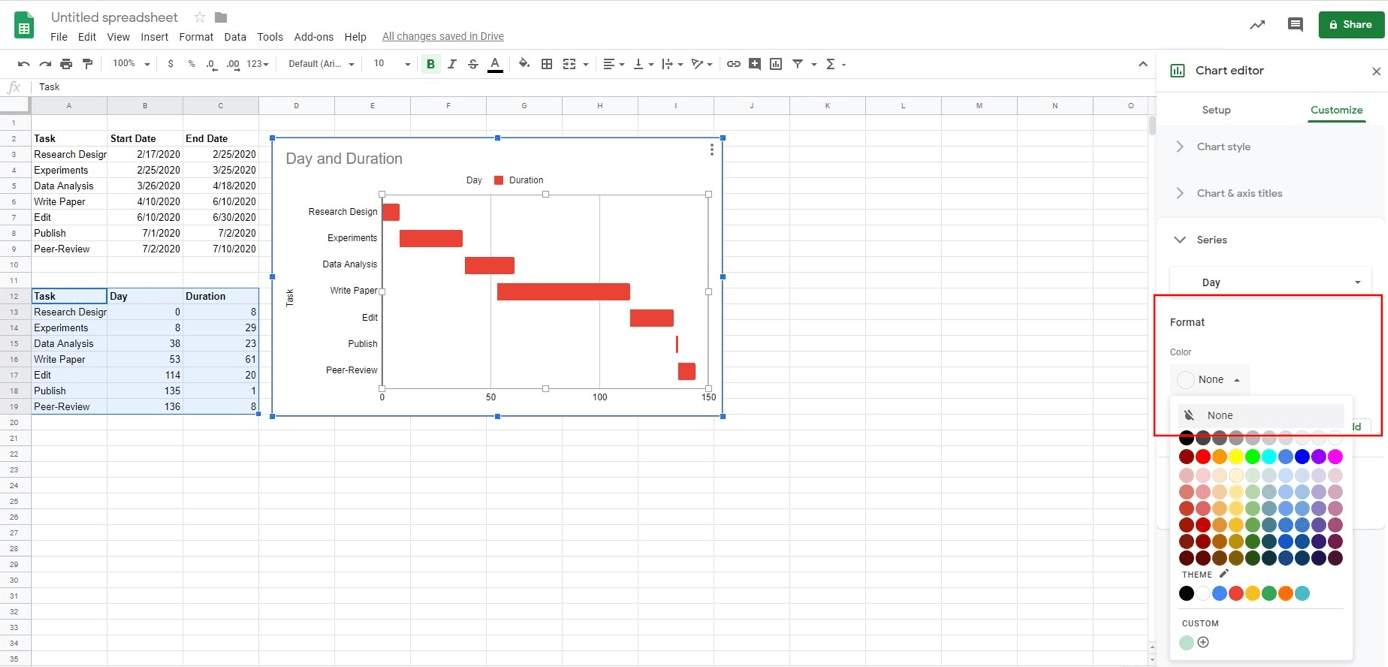This screenshot has height=667, width=1388.
Task: Open the Borders tool
Action: tap(547, 64)
